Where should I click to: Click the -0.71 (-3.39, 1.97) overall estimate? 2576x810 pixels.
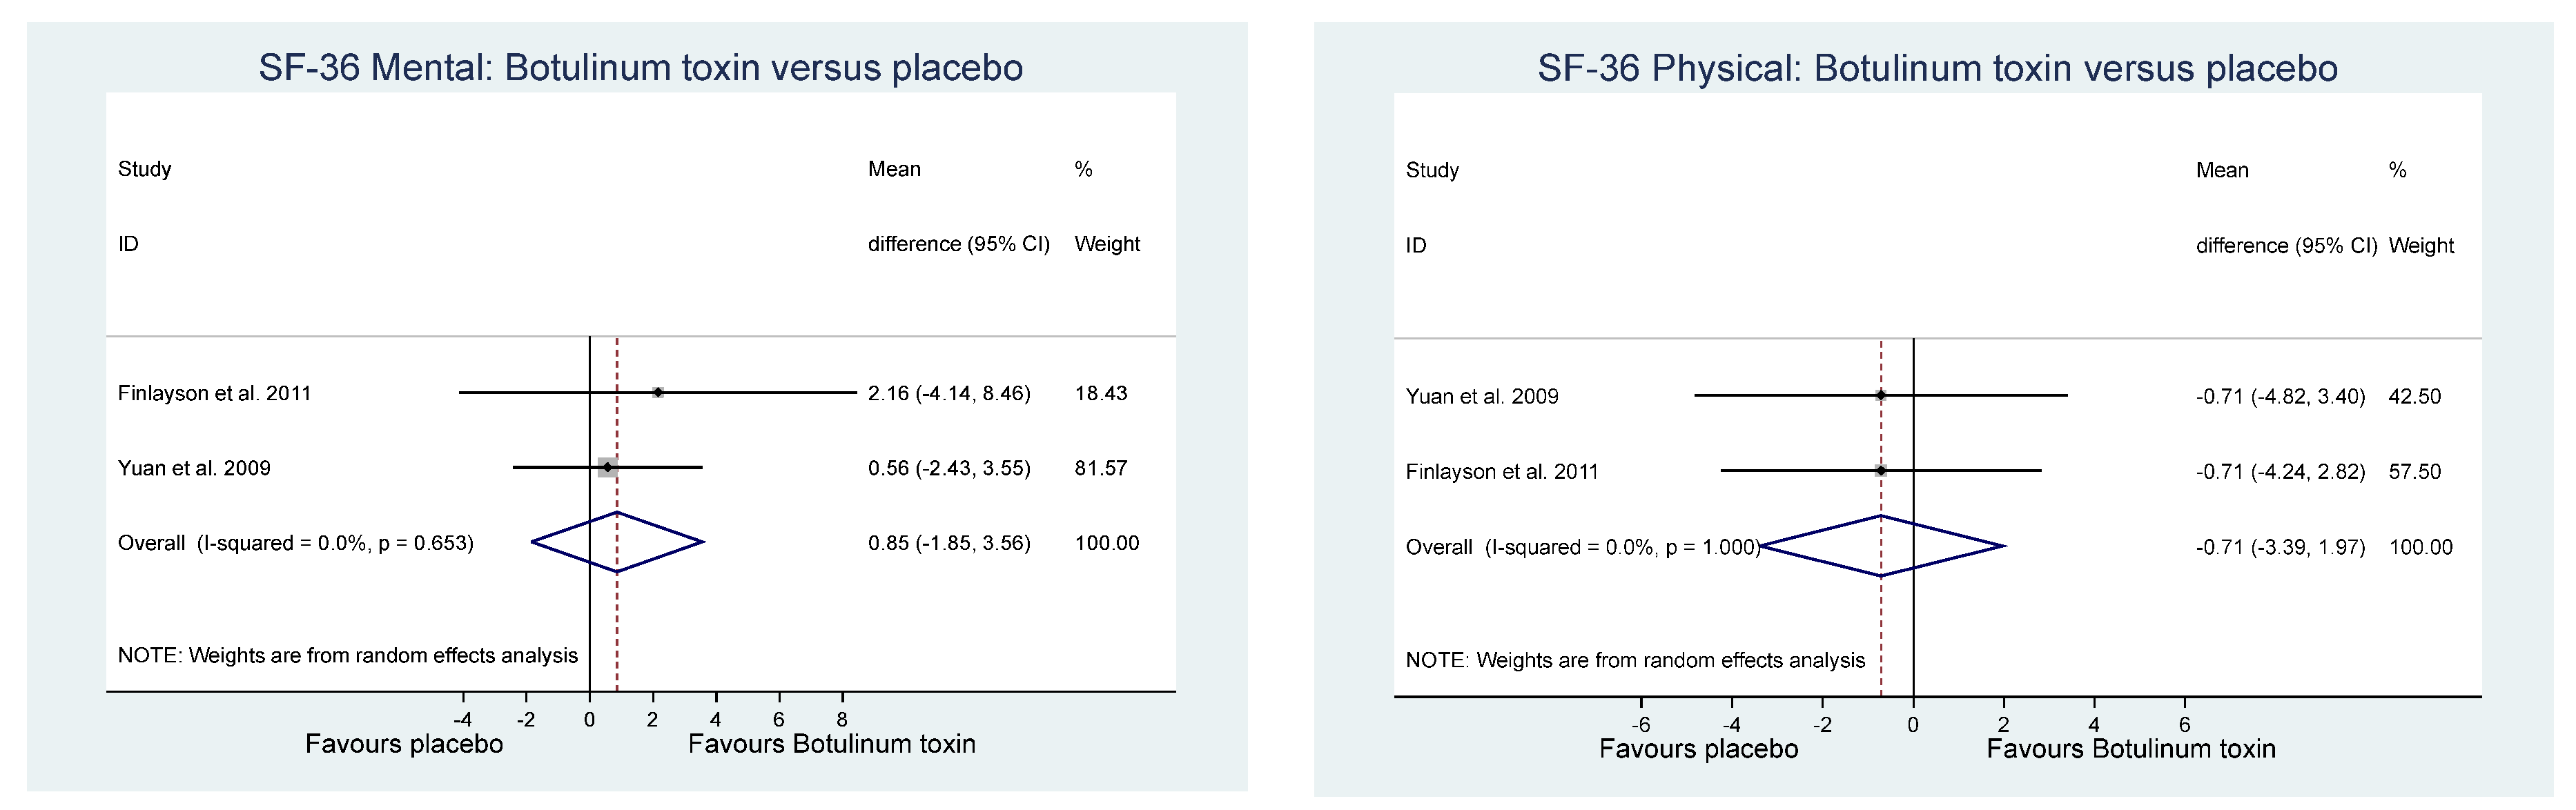[x=2280, y=547]
